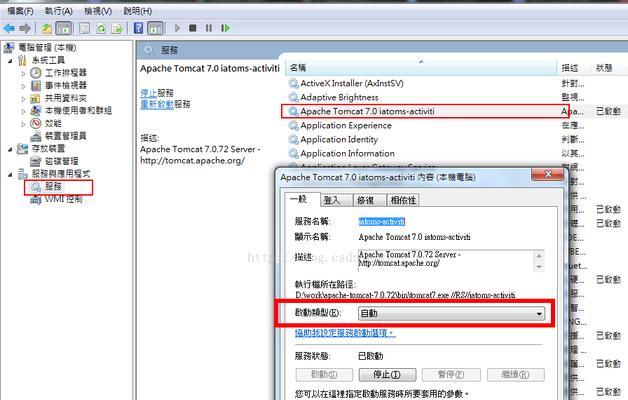
Task: Open the 執行(A) menu
Action: [58, 11]
